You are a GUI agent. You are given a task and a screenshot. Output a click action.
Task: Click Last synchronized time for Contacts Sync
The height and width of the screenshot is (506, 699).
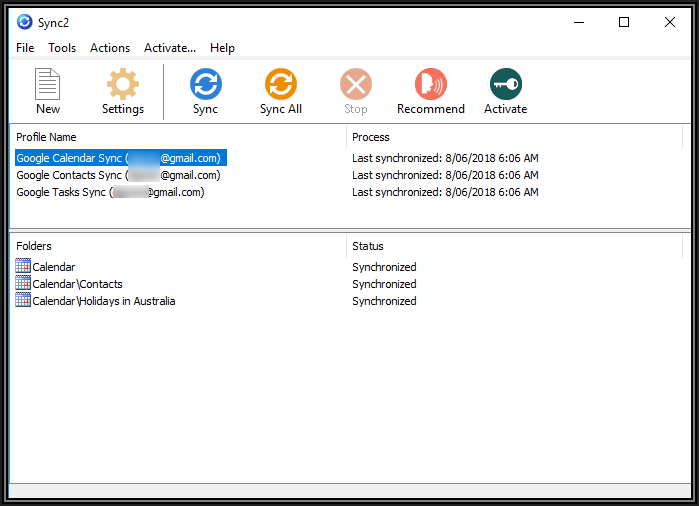tap(445, 175)
